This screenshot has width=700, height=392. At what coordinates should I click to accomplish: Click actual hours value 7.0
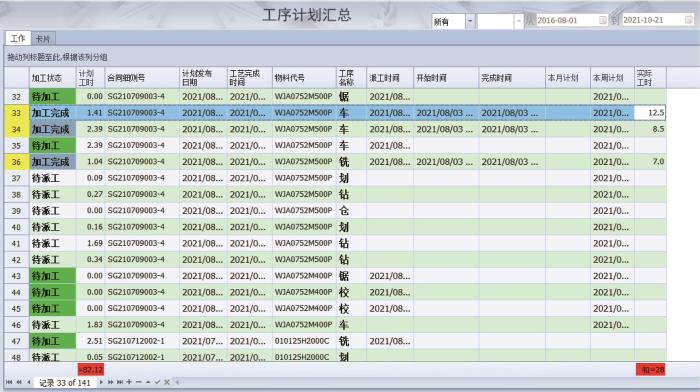(650, 162)
